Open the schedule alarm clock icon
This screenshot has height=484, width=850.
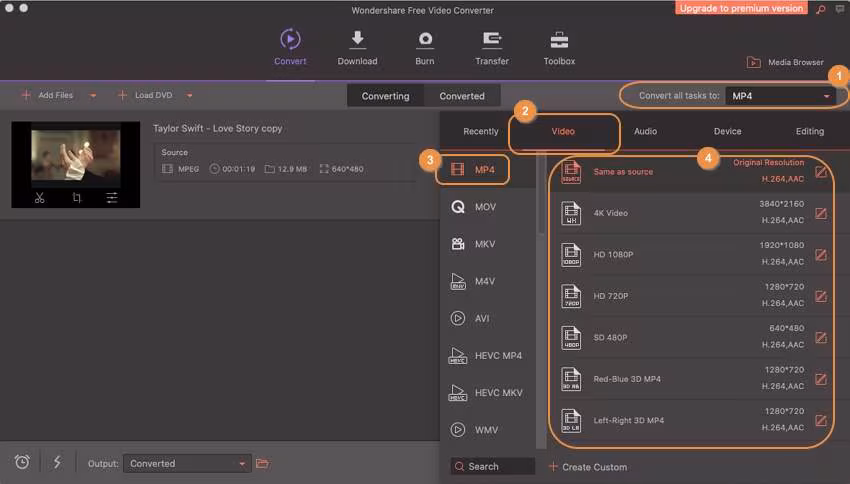click(22, 462)
